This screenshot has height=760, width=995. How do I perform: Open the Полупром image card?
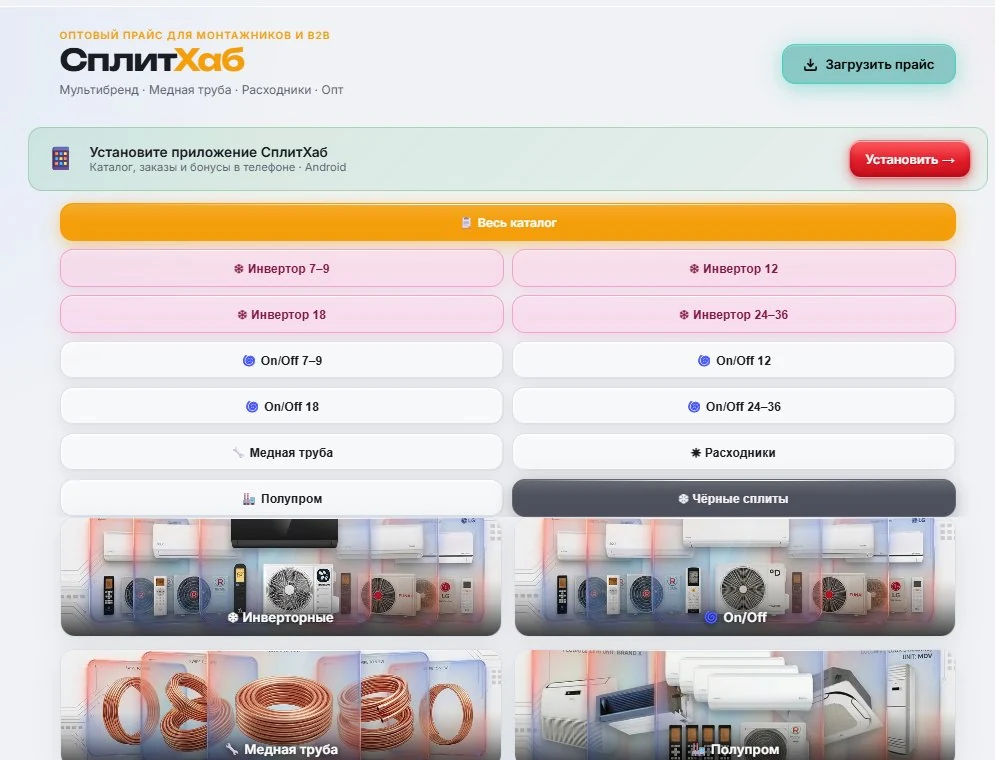point(735,705)
